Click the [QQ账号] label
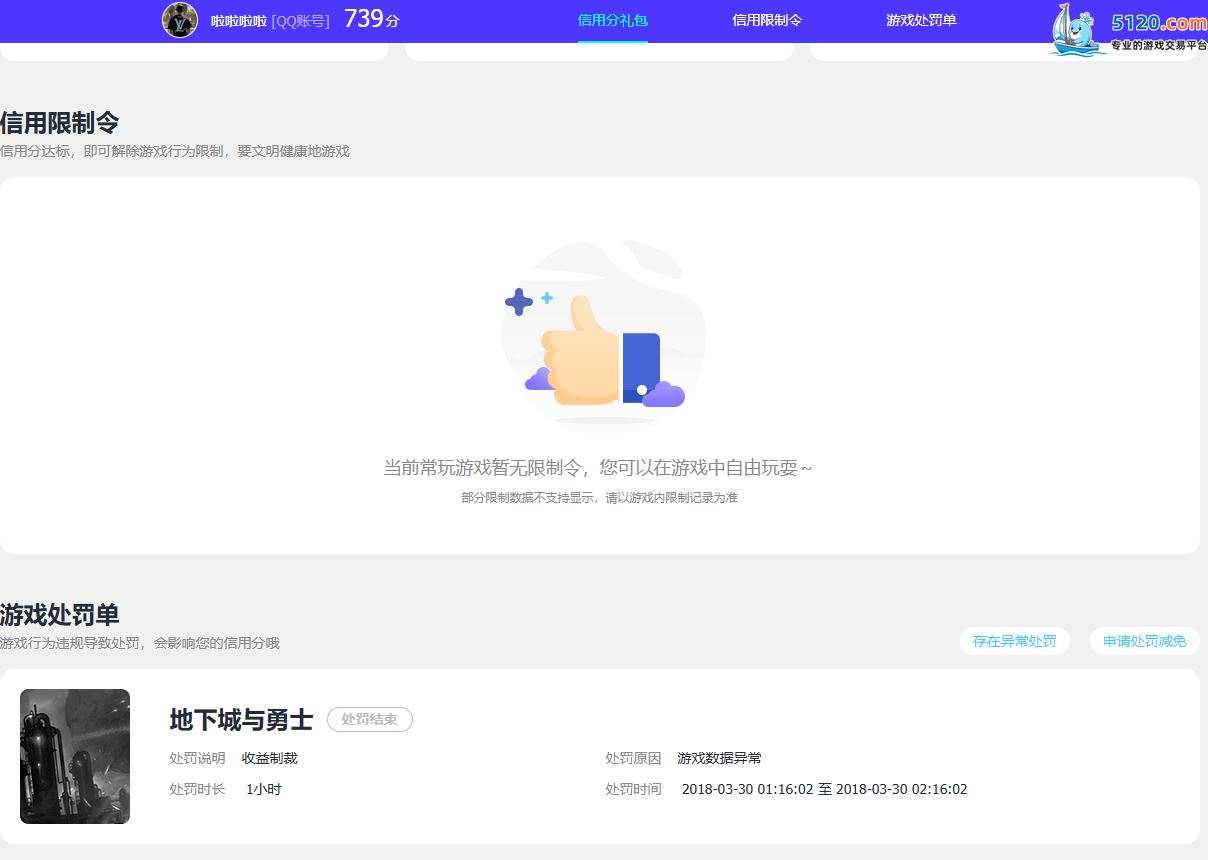Screen dimensions: 1208x860 coord(300,21)
